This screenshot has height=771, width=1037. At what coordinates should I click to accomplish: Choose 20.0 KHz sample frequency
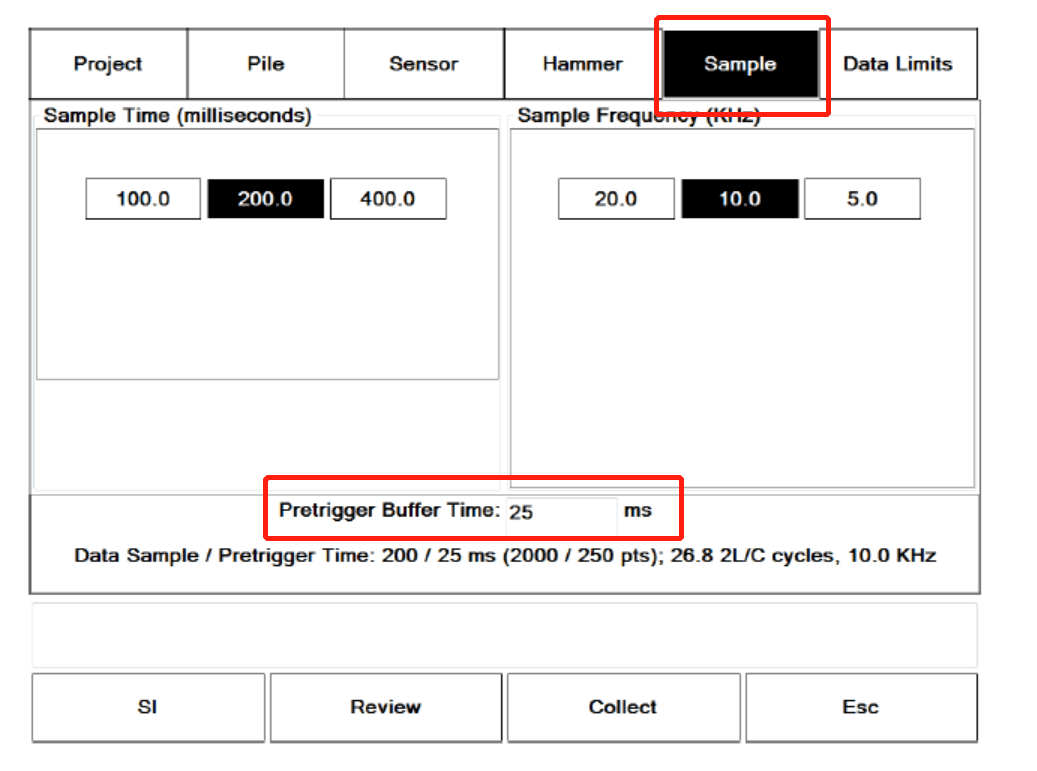pos(615,199)
